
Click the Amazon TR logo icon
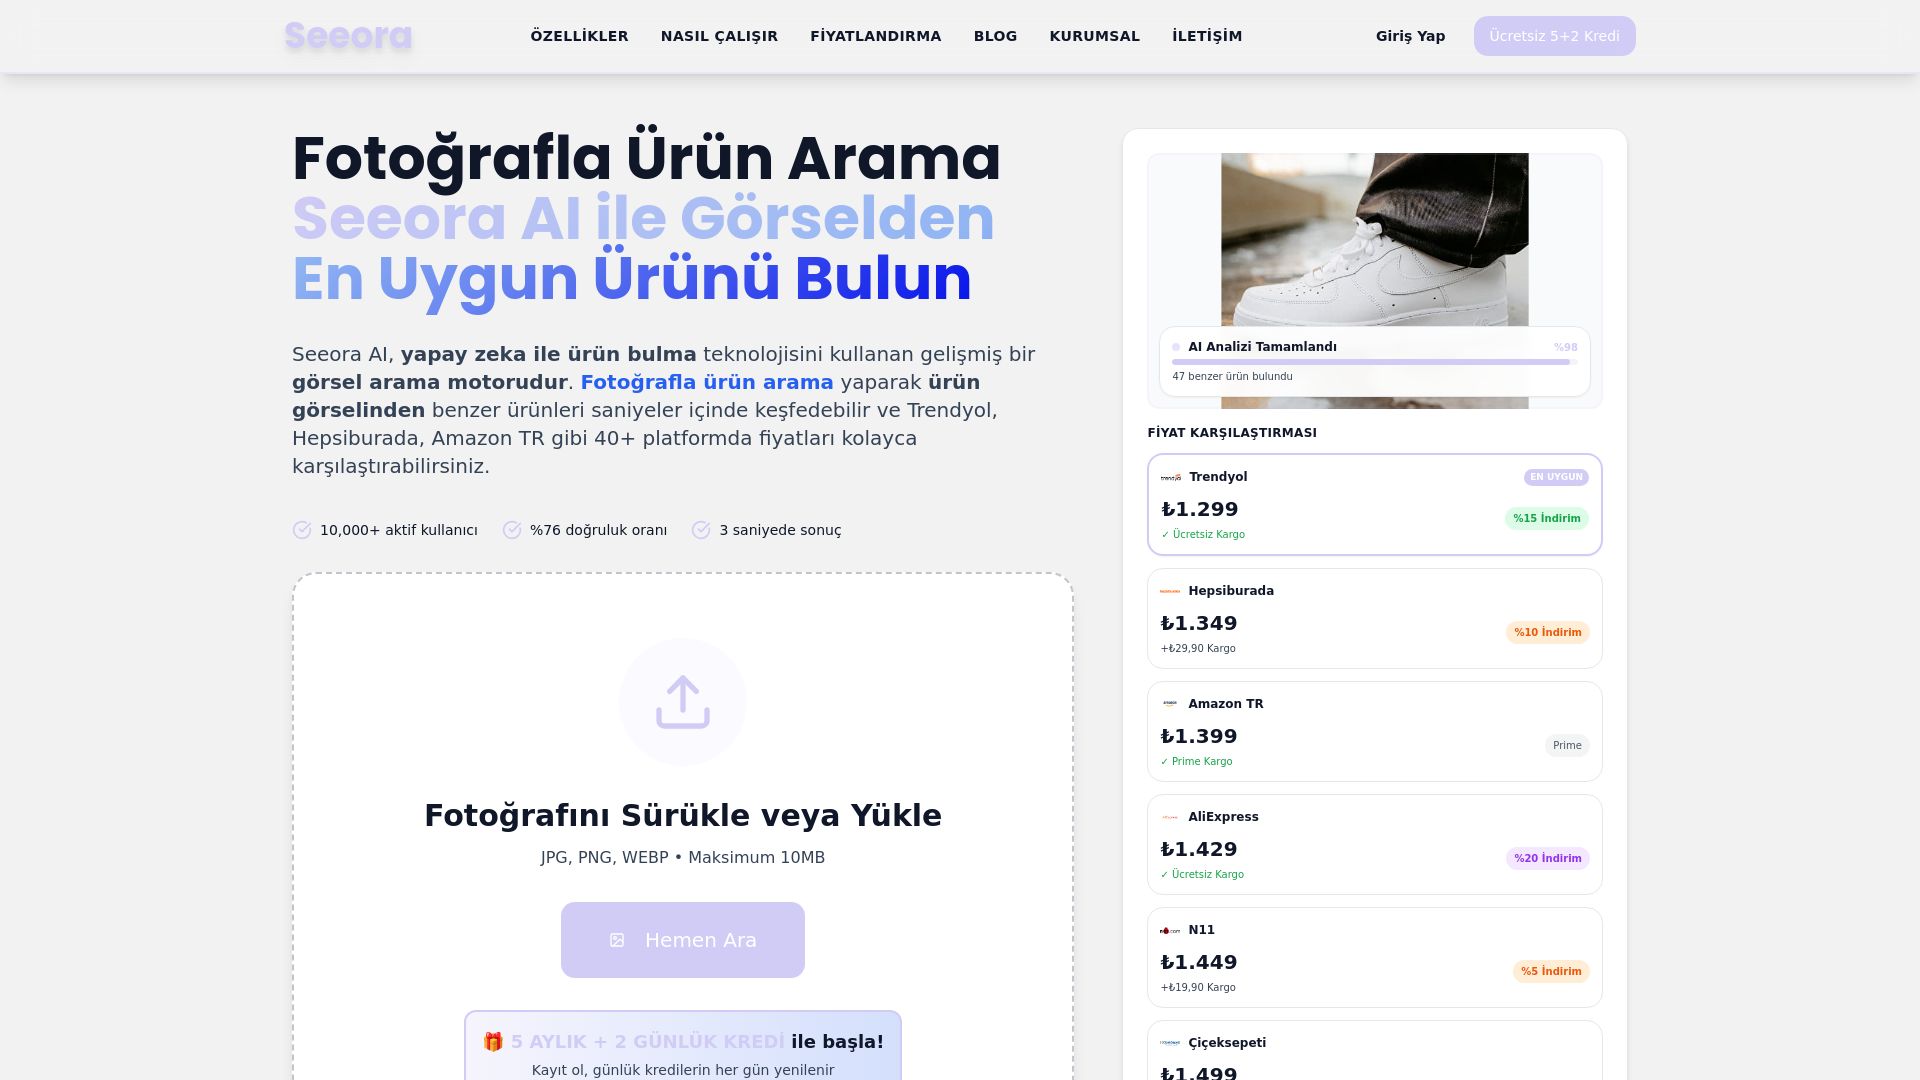click(1170, 704)
